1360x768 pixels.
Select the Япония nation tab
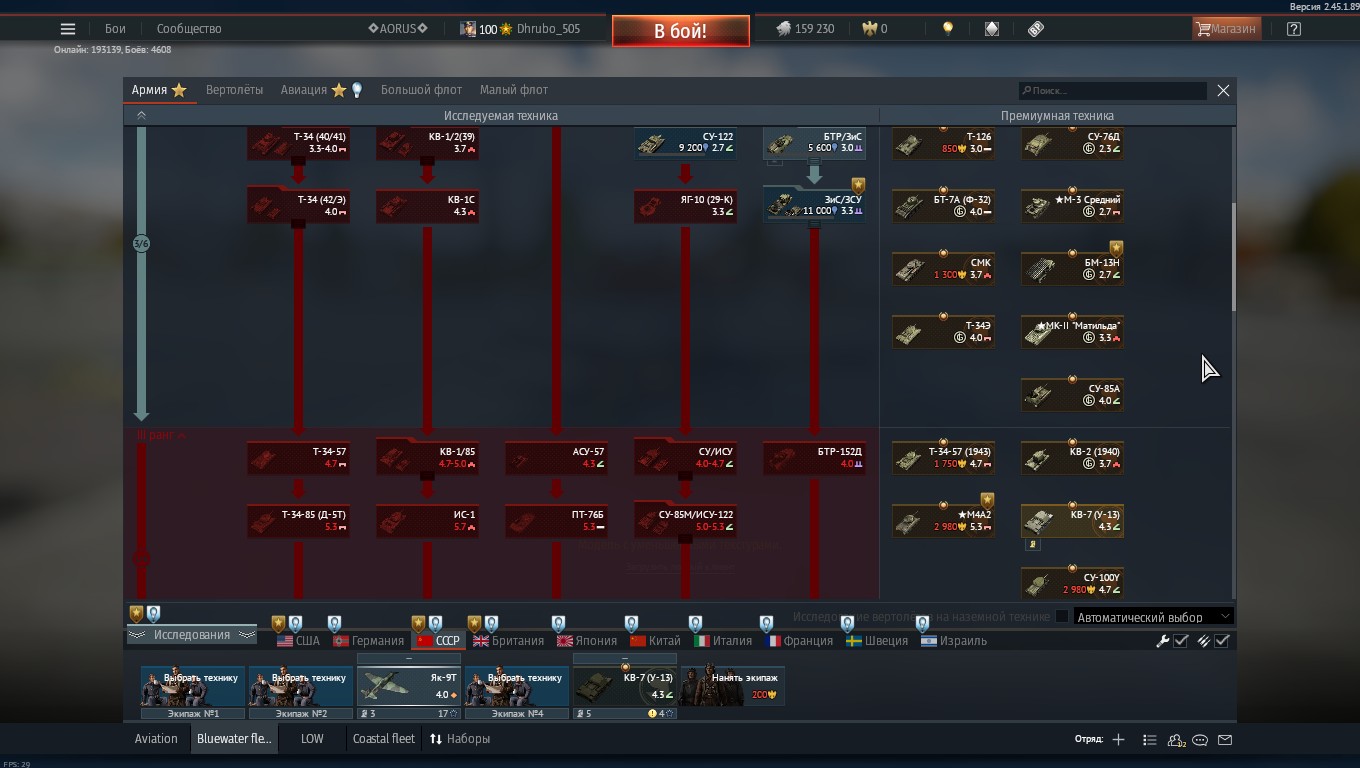[588, 641]
